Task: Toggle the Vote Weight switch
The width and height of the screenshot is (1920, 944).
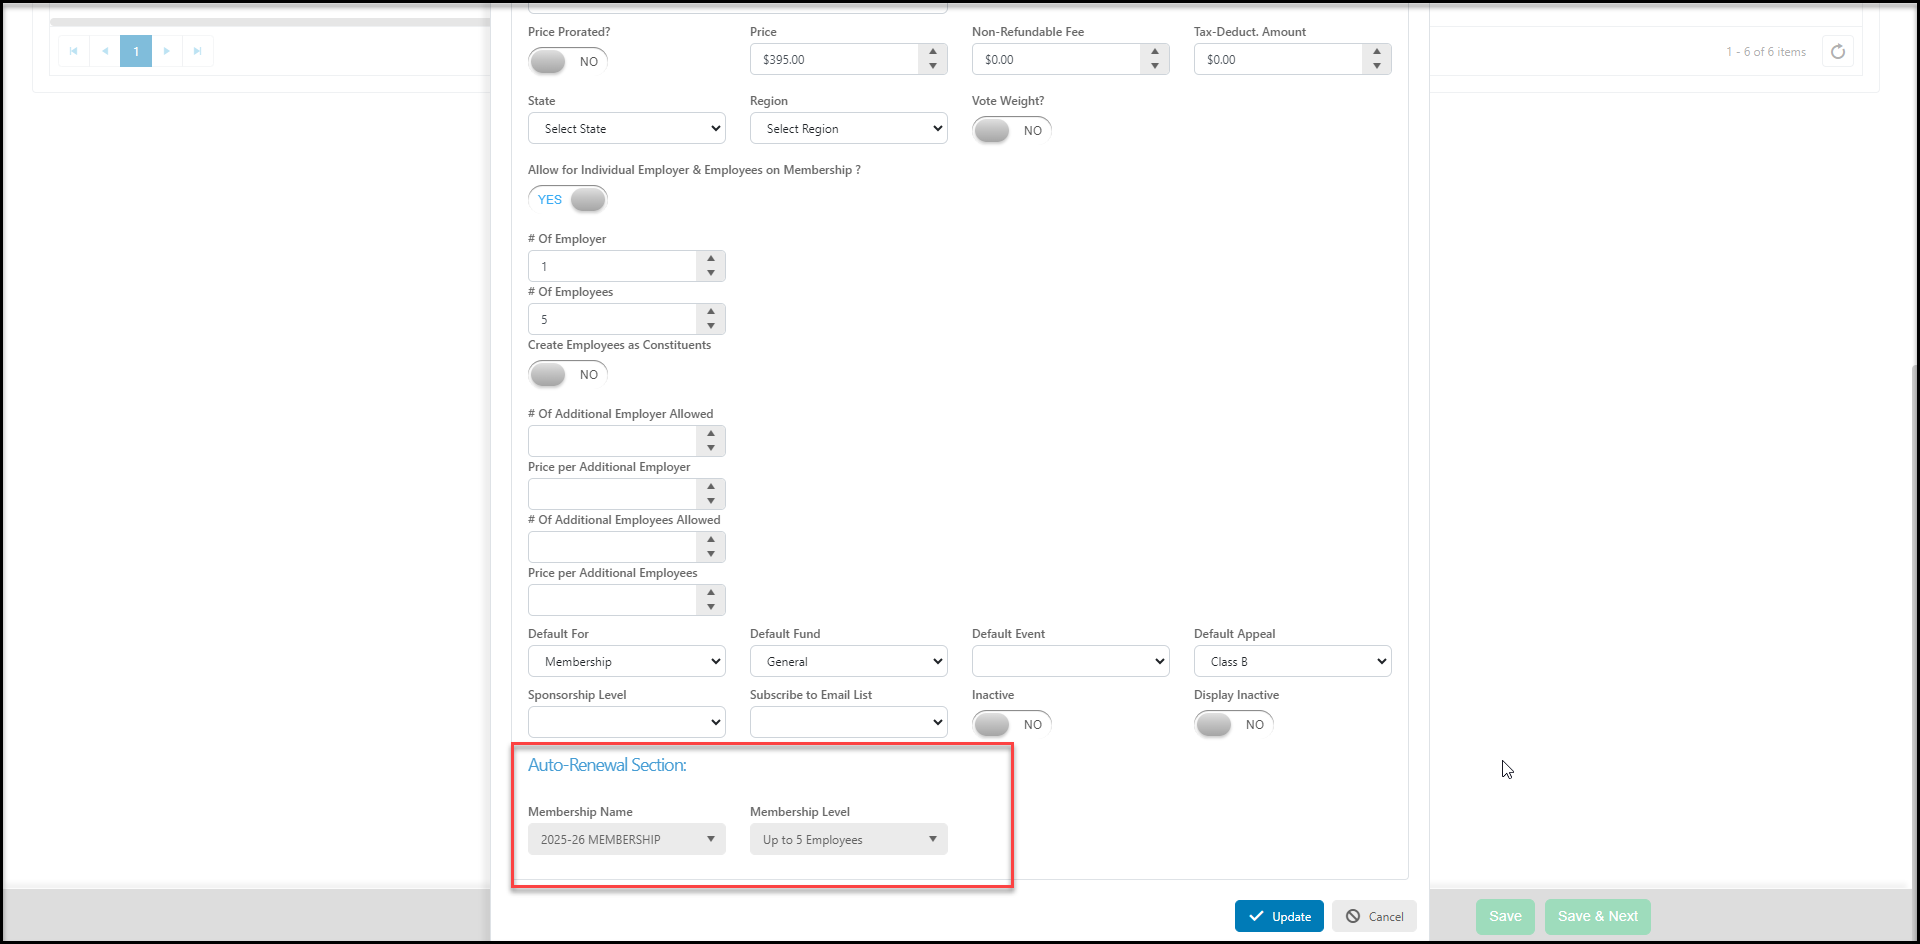Action: (1012, 130)
